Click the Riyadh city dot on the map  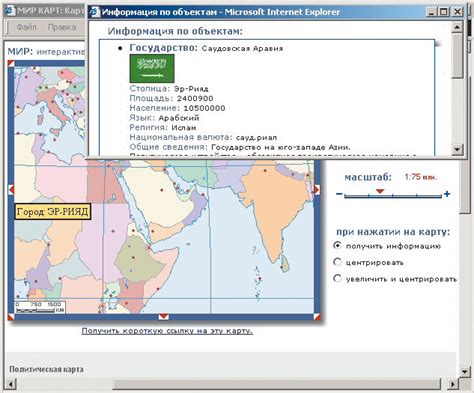click(162, 190)
